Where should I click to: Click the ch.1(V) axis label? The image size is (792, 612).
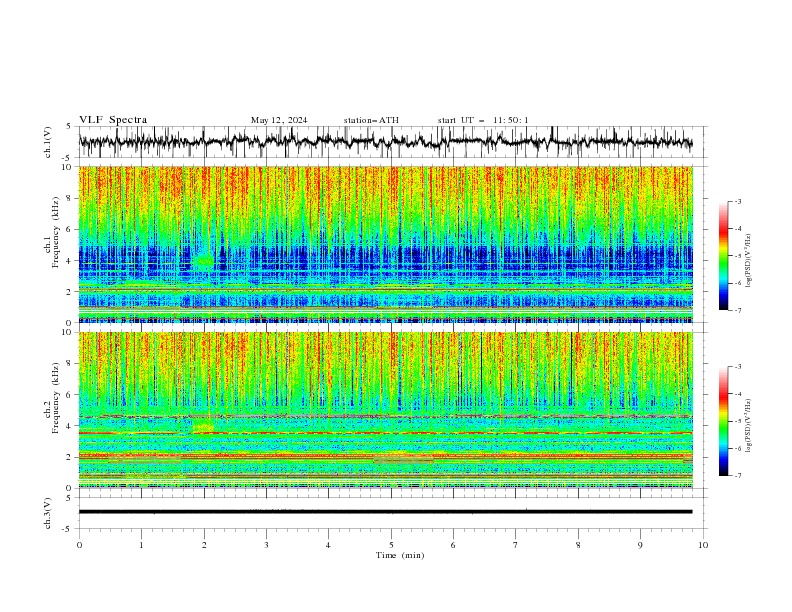pos(48,142)
